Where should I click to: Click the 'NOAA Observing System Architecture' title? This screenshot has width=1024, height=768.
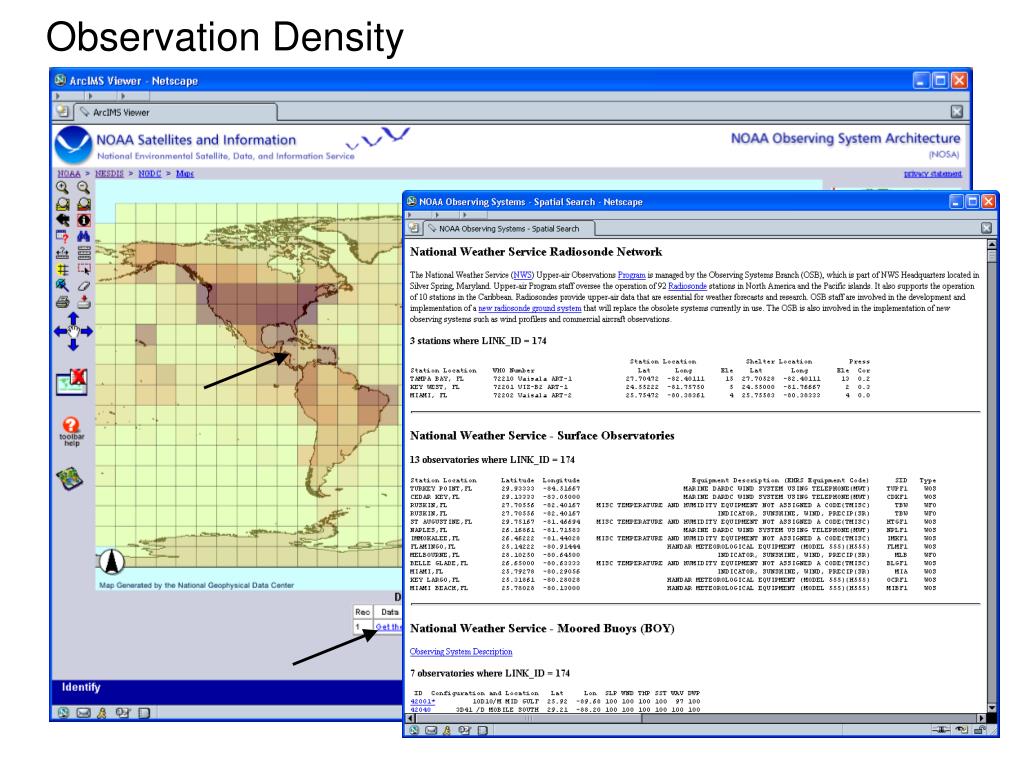tap(845, 138)
